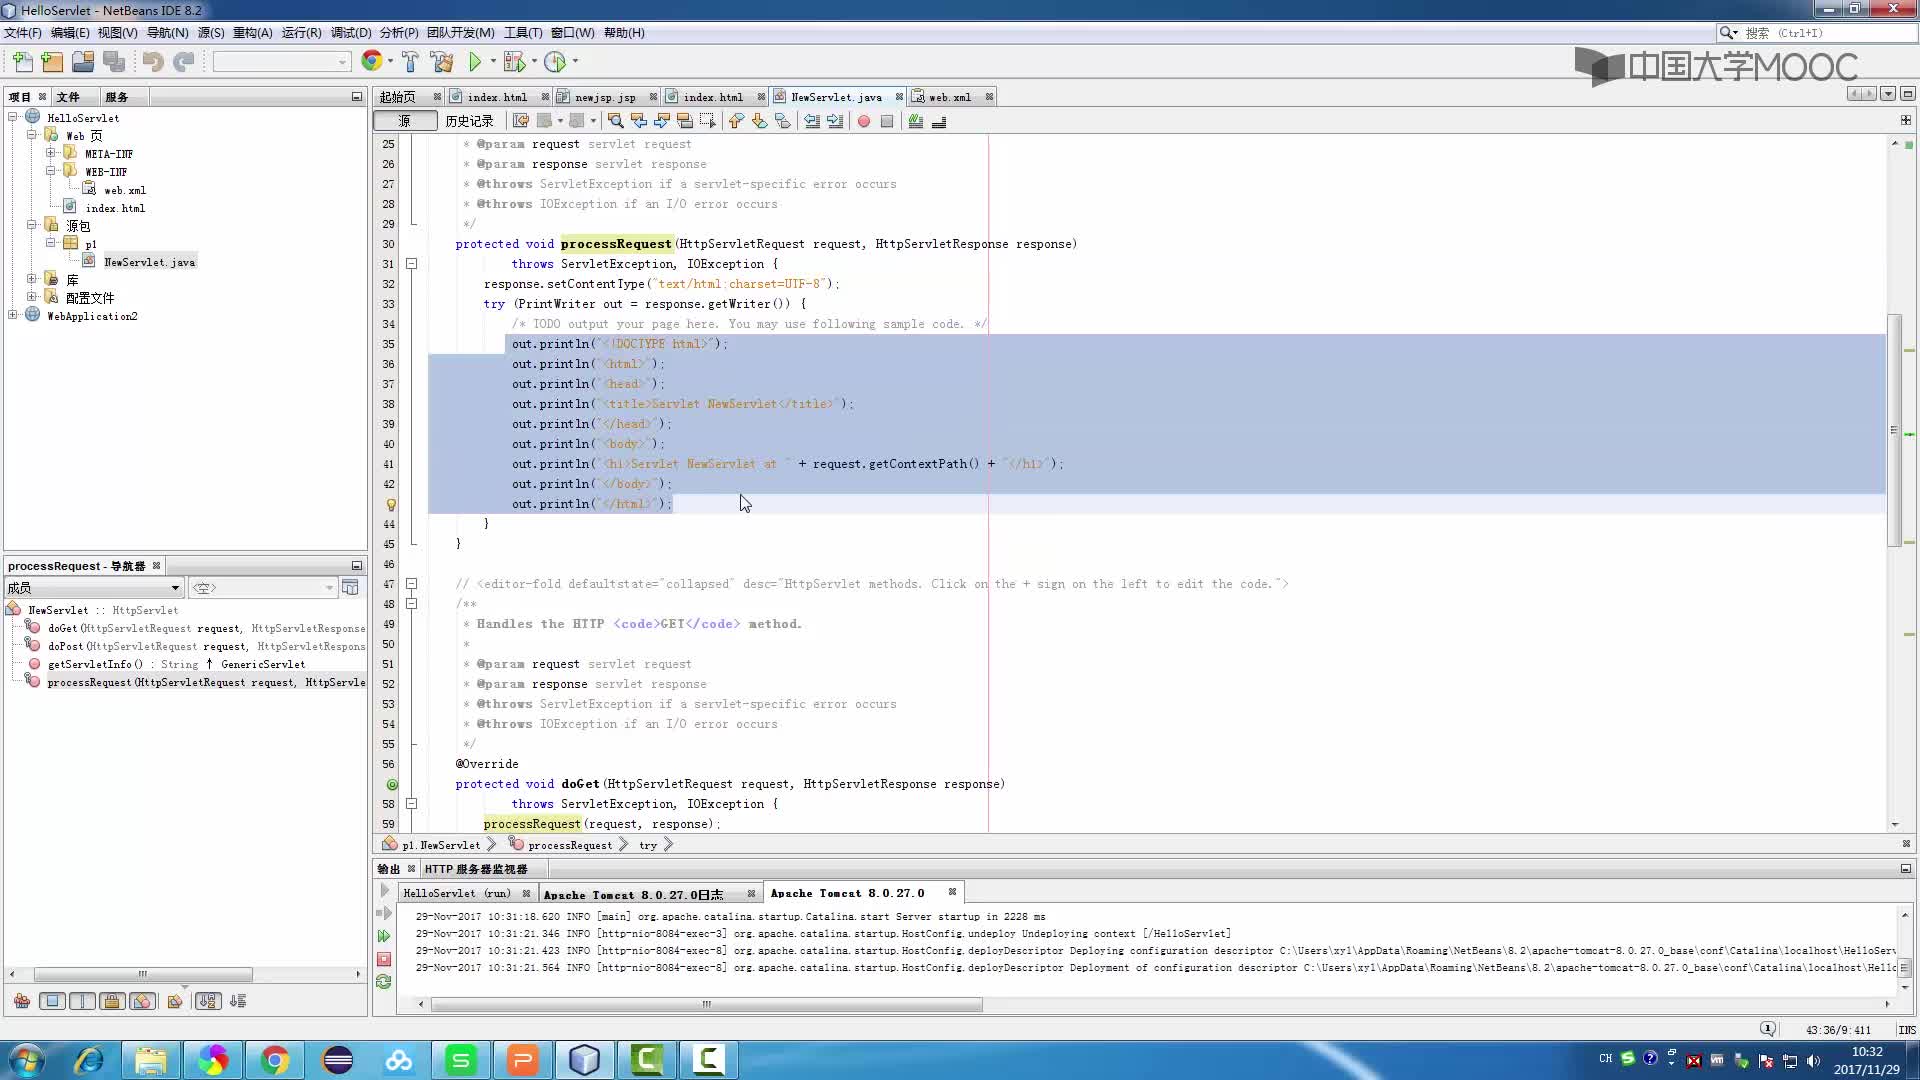The image size is (1920, 1080).
Task: Click the output panel horizontal scrollbar
Action: pos(706,1004)
